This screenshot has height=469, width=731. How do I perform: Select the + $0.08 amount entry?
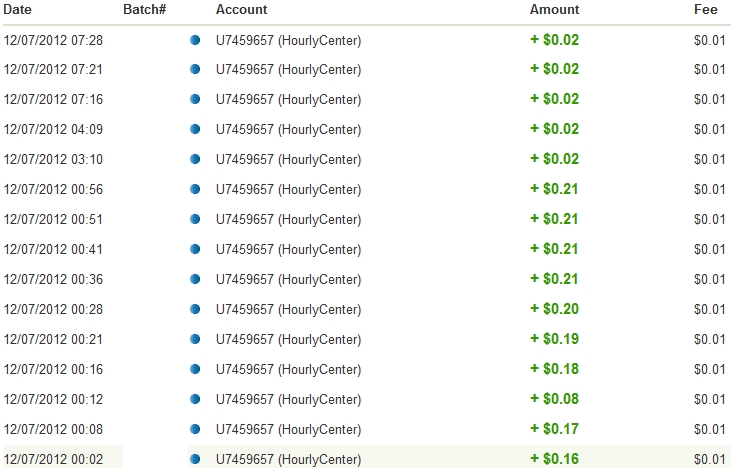coord(554,400)
